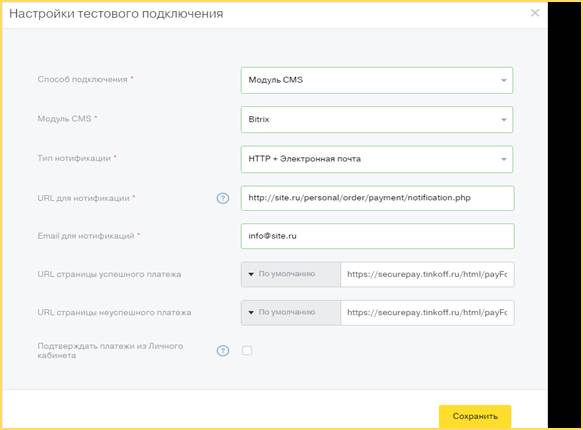Click the Сохранить button
Screen dimensions: 583x430
click(x=475, y=416)
